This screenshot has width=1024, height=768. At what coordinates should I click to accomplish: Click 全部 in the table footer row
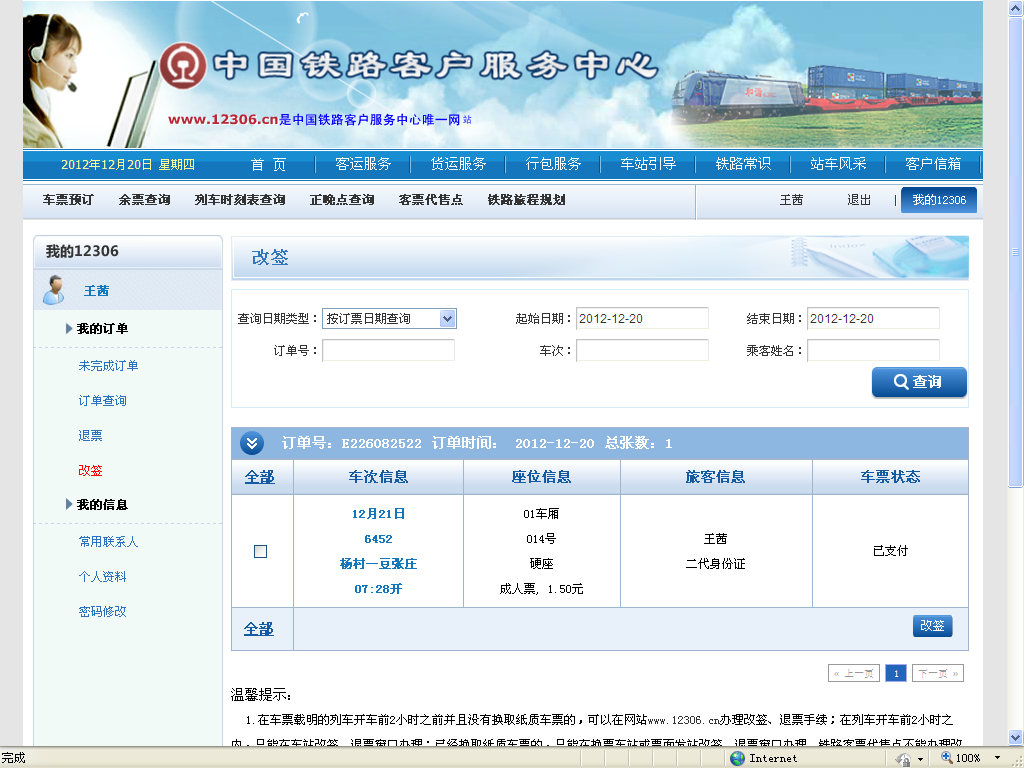(259, 629)
